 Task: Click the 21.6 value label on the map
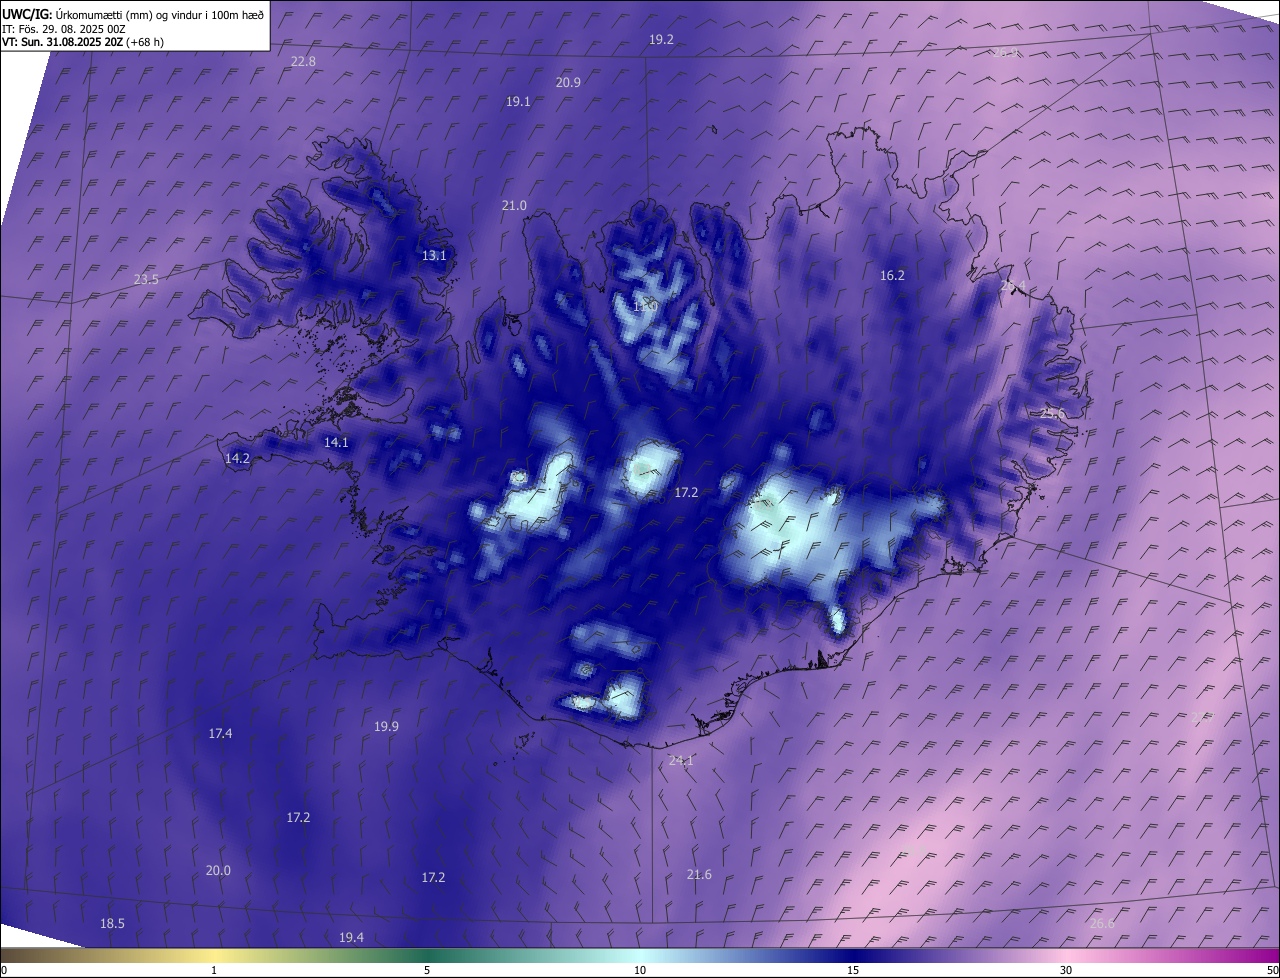tap(699, 876)
